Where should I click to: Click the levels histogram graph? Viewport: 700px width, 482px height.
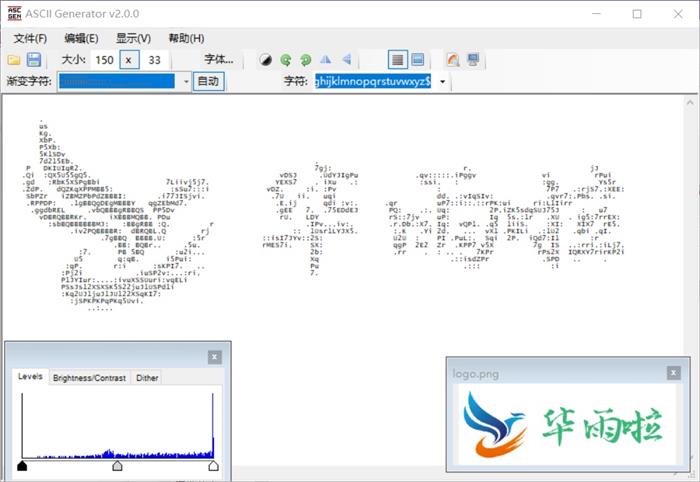117,425
